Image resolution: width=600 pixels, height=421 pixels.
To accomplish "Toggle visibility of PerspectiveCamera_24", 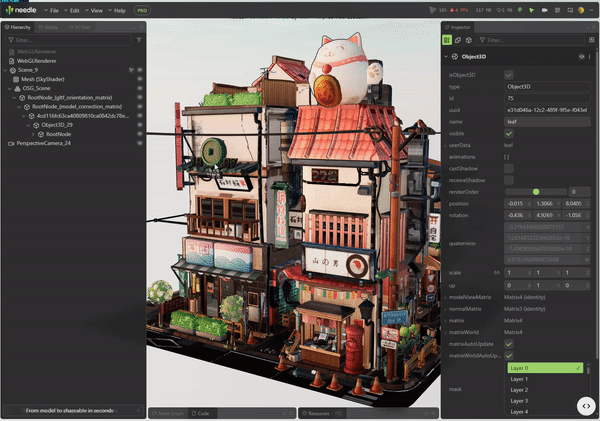I will [x=140, y=143].
